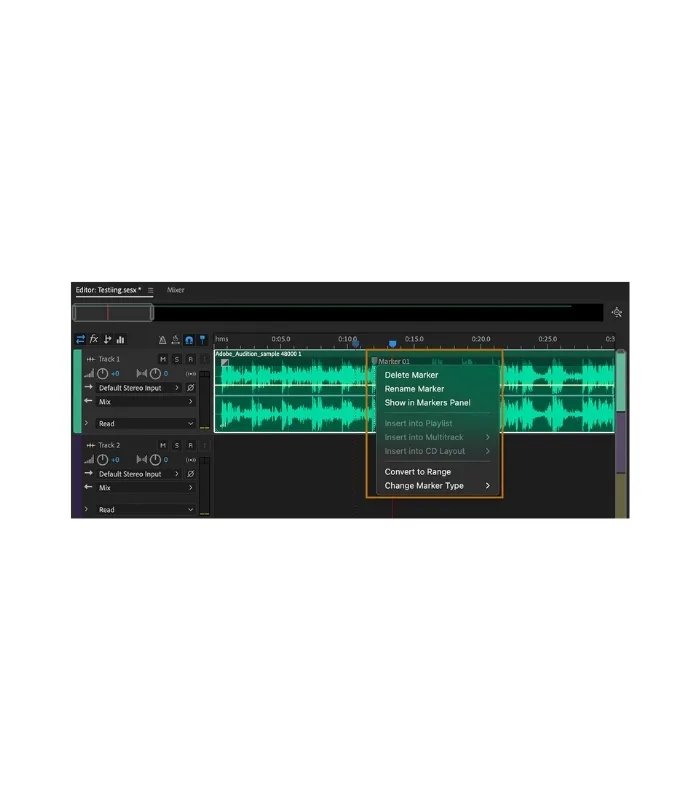Screen dimensions: 700x800
Task: Switch to the Mixer tab
Action: pyautogui.click(x=175, y=290)
